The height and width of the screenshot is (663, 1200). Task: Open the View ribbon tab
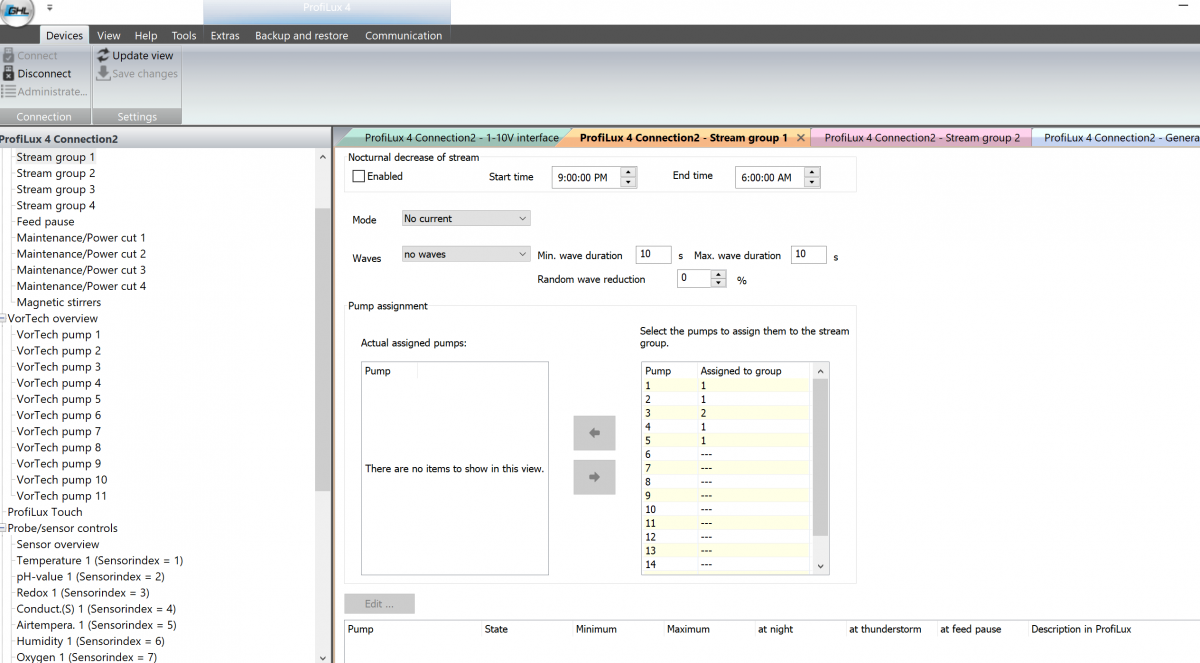(109, 35)
